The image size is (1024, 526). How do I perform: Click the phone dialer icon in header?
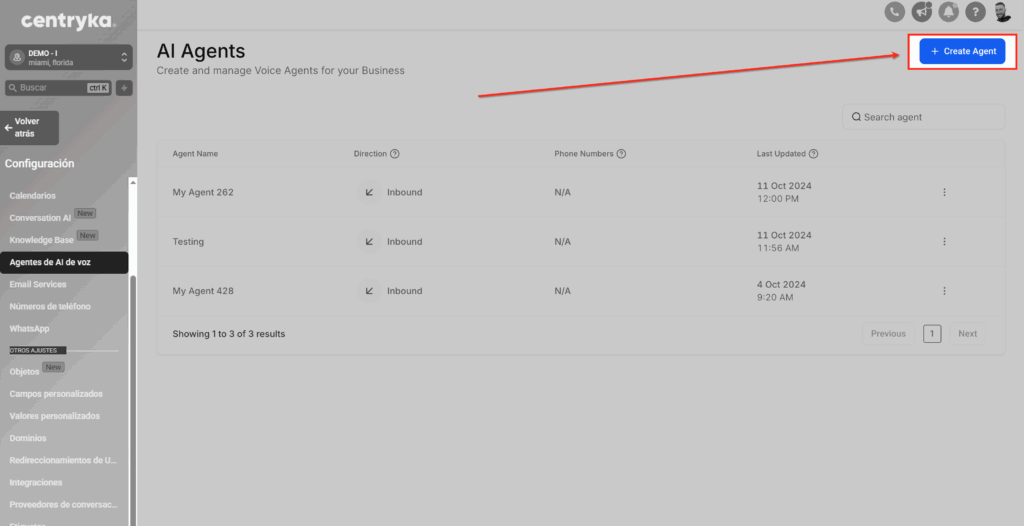coord(895,12)
